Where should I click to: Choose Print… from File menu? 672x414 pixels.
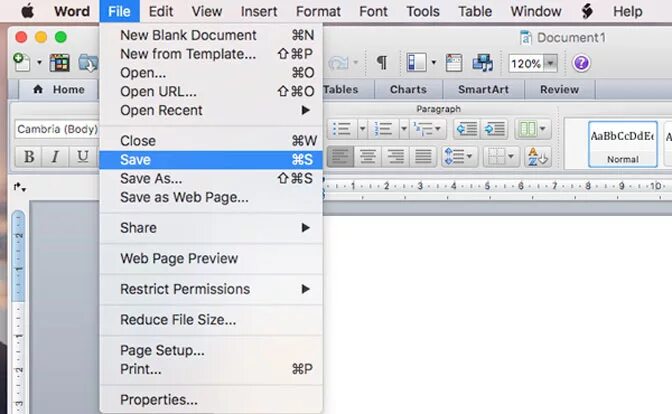coord(211,369)
